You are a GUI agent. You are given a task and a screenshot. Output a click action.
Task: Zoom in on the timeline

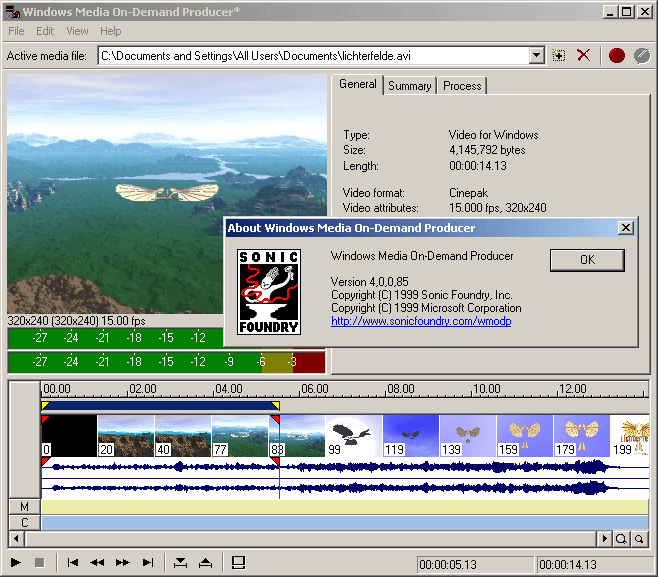click(621, 538)
